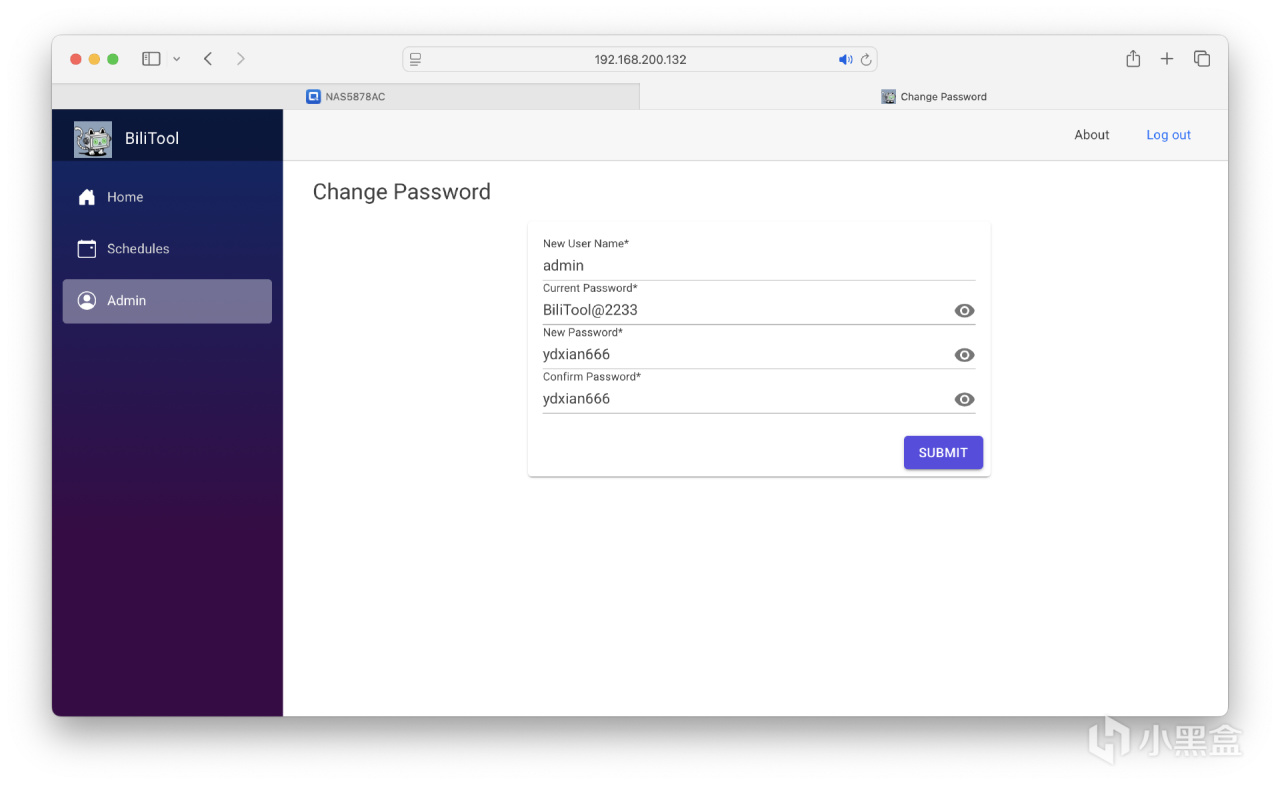The width and height of the screenshot is (1280, 785).
Task: Mute tab audio speaker icon
Action: (x=845, y=60)
